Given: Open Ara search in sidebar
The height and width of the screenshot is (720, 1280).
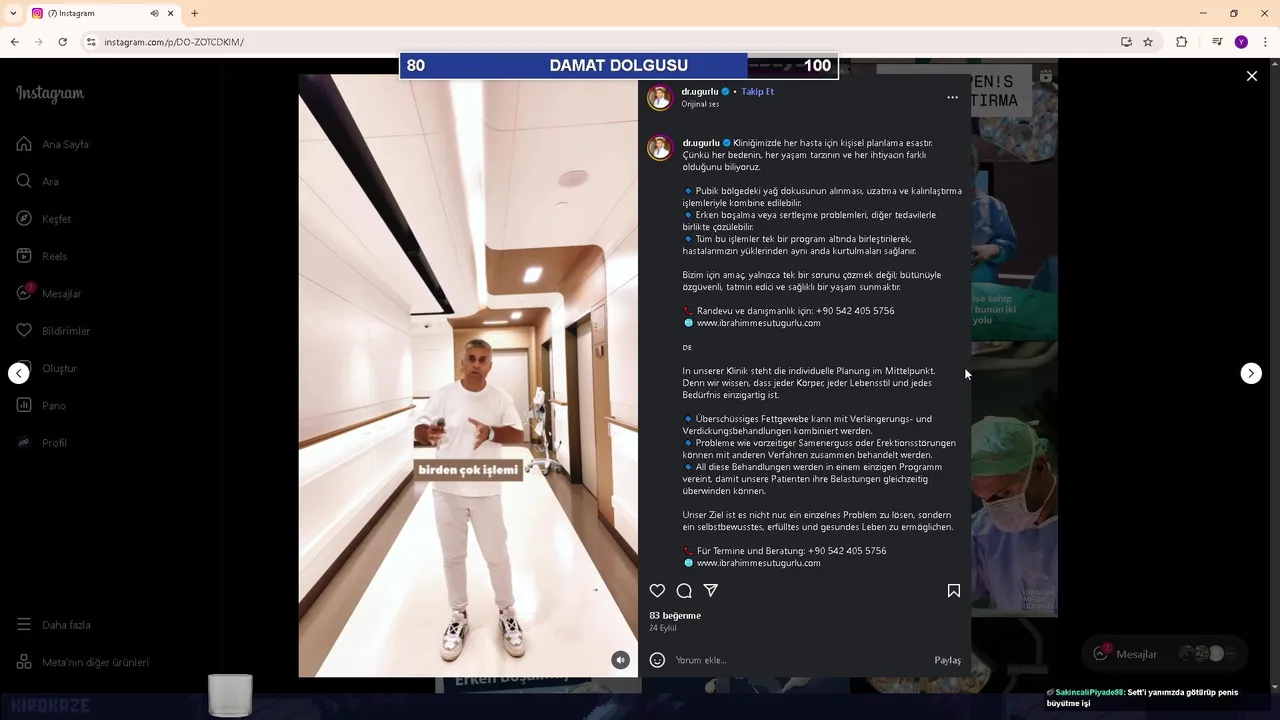Looking at the screenshot, I should coord(38,181).
